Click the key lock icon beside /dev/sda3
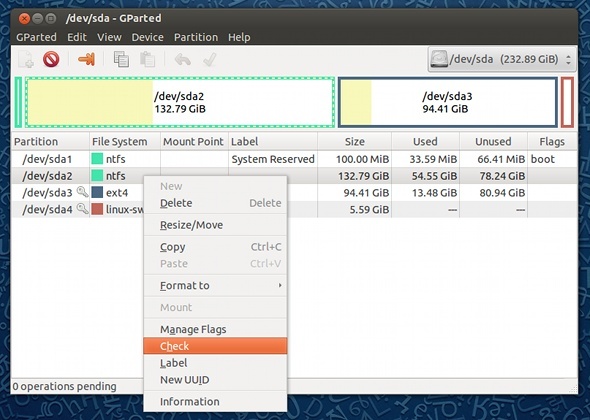This screenshot has height=420, width=590. click(82, 192)
